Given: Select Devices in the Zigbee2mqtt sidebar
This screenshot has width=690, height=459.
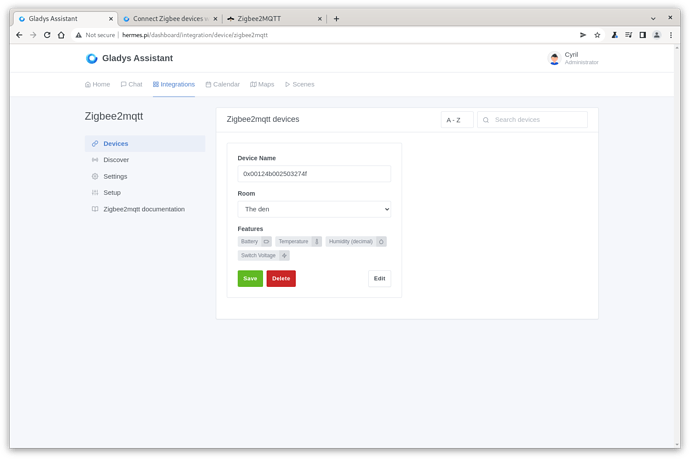Looking at the screenshot, I should tap(145, 143).
